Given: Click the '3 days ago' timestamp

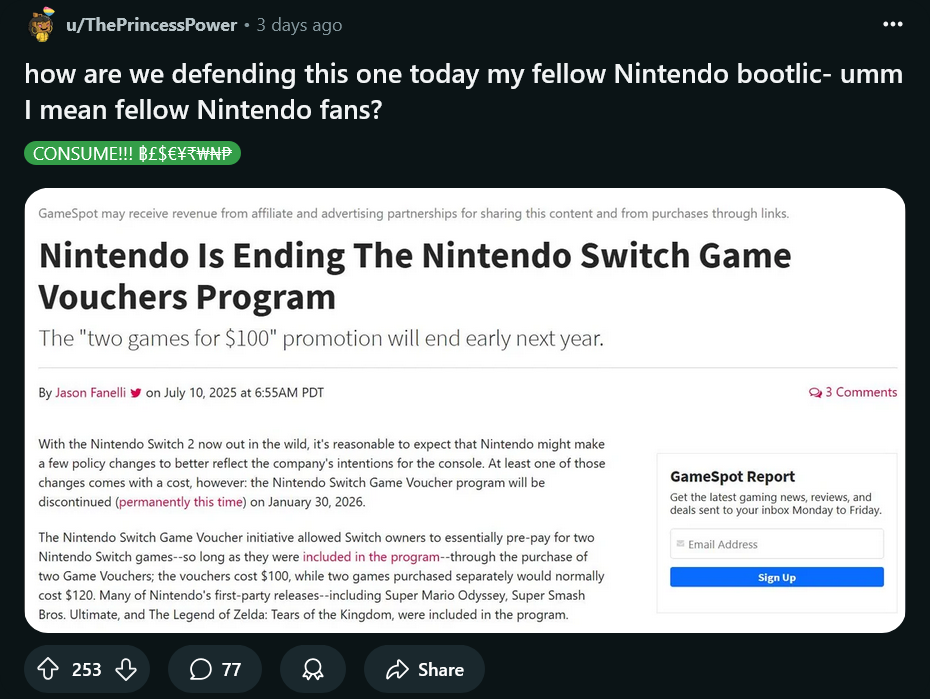Looking at the screenshot, I should point(299,25).
